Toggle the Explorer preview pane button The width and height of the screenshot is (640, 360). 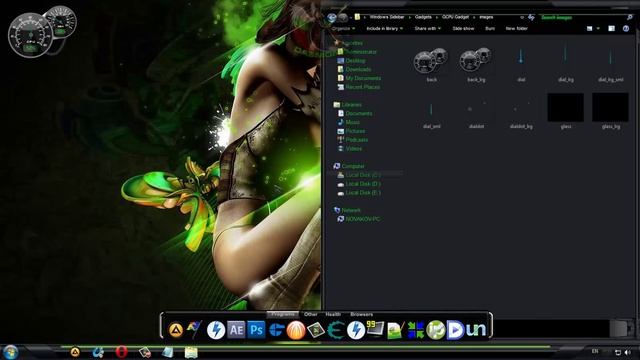(x=611, y=28)
